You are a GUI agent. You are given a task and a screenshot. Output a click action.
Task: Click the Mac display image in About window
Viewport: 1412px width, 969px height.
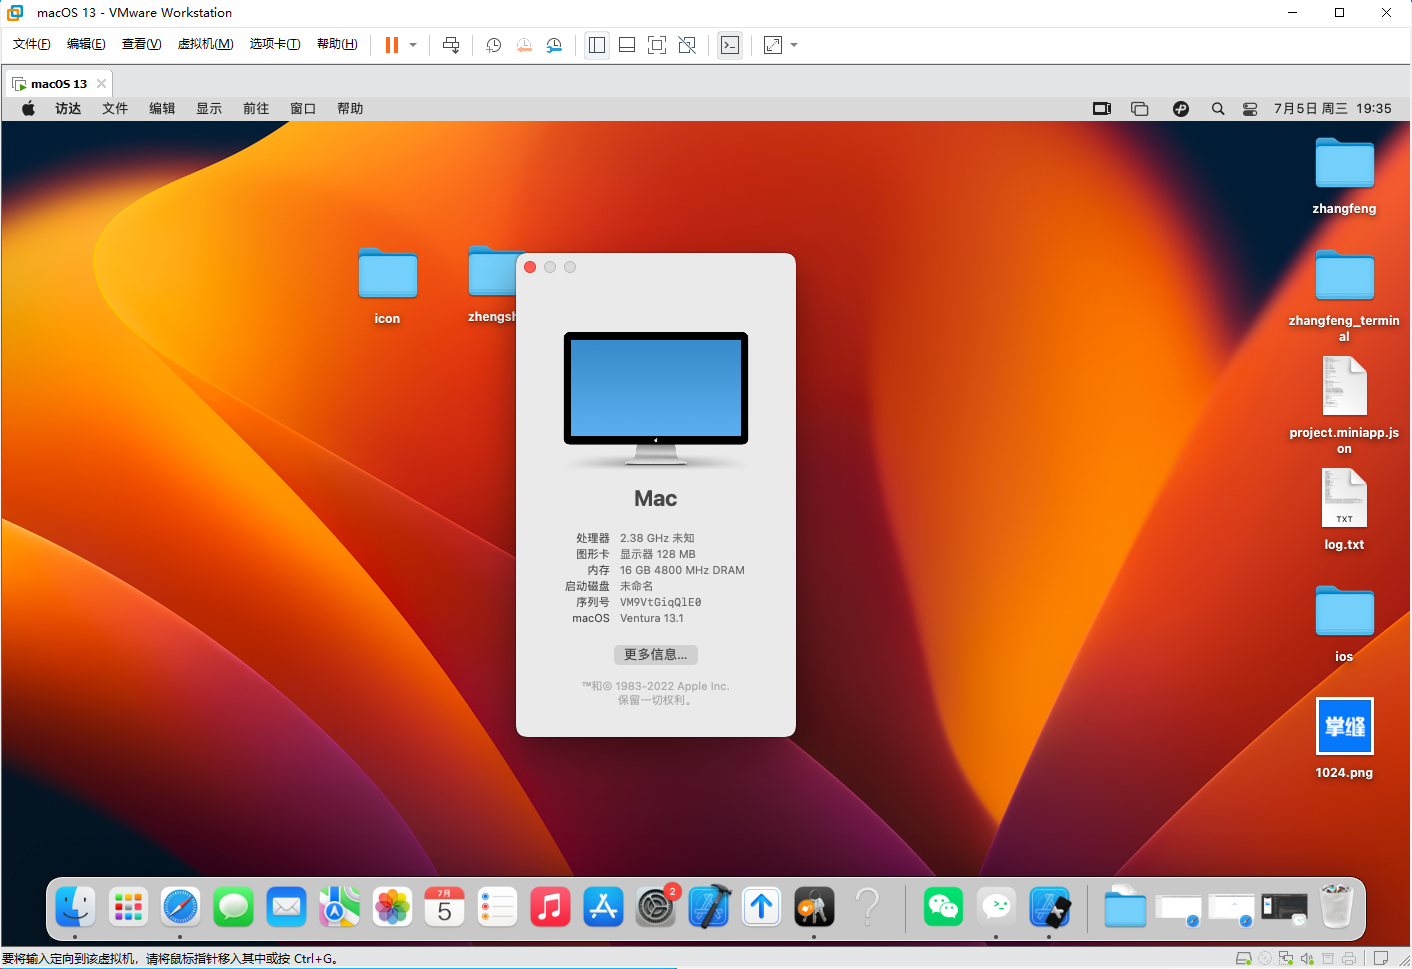[x=656, y=399]
